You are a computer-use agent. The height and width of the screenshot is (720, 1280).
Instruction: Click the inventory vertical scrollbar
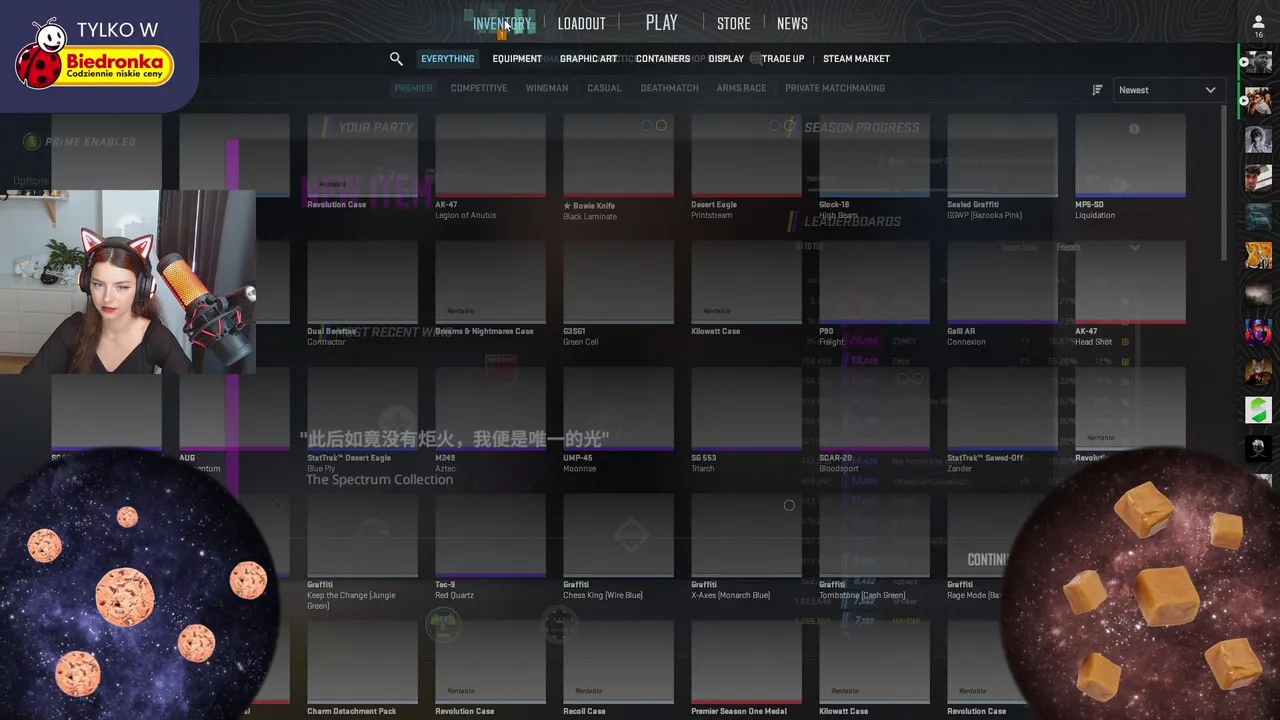[x=1225, y=184]
